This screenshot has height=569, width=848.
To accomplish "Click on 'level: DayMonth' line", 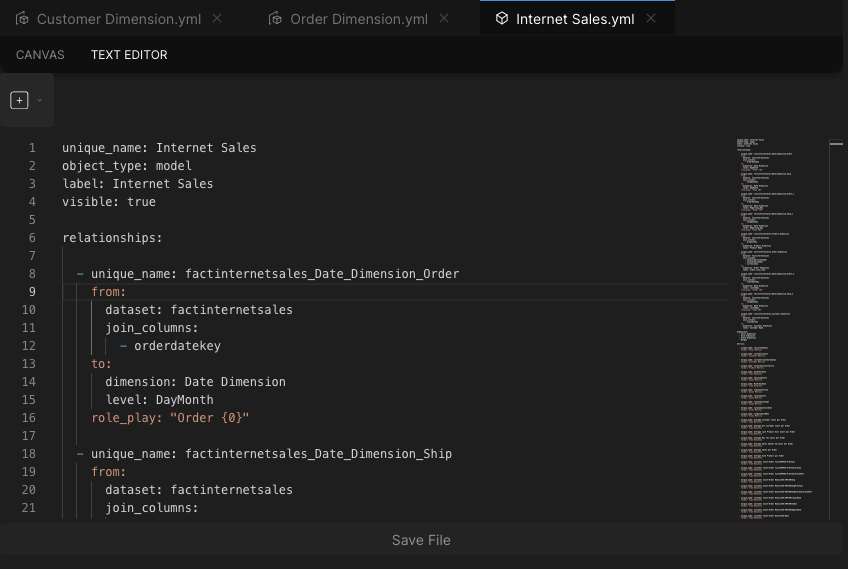I will [160, 400].
